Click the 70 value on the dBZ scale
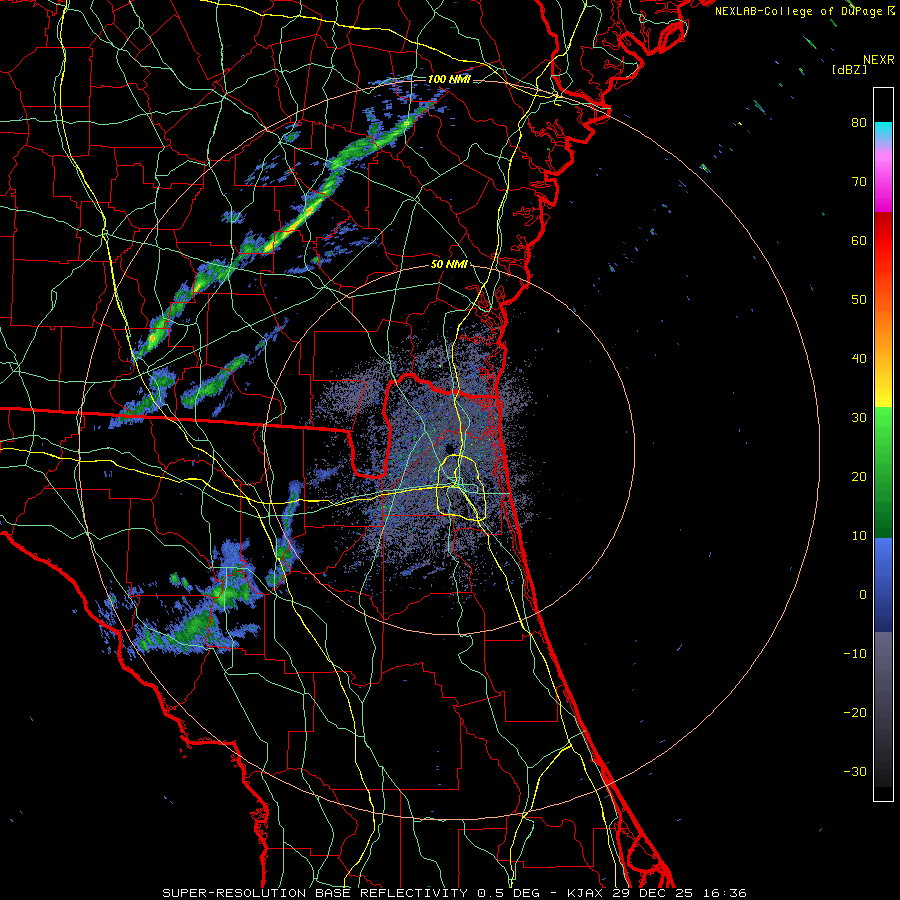This screenshot has height=900, width=900. pos(859,181)
